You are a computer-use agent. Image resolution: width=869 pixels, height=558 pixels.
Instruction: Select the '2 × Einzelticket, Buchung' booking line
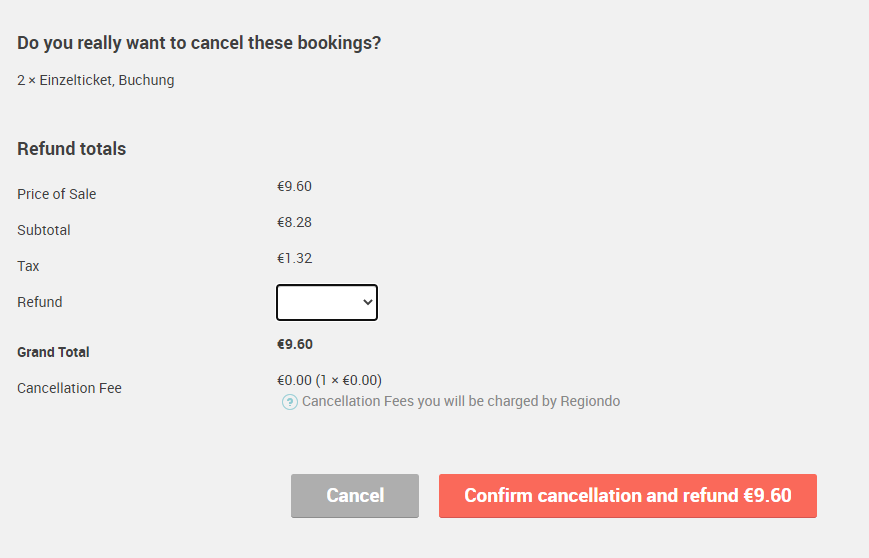[x=96, y=80]
